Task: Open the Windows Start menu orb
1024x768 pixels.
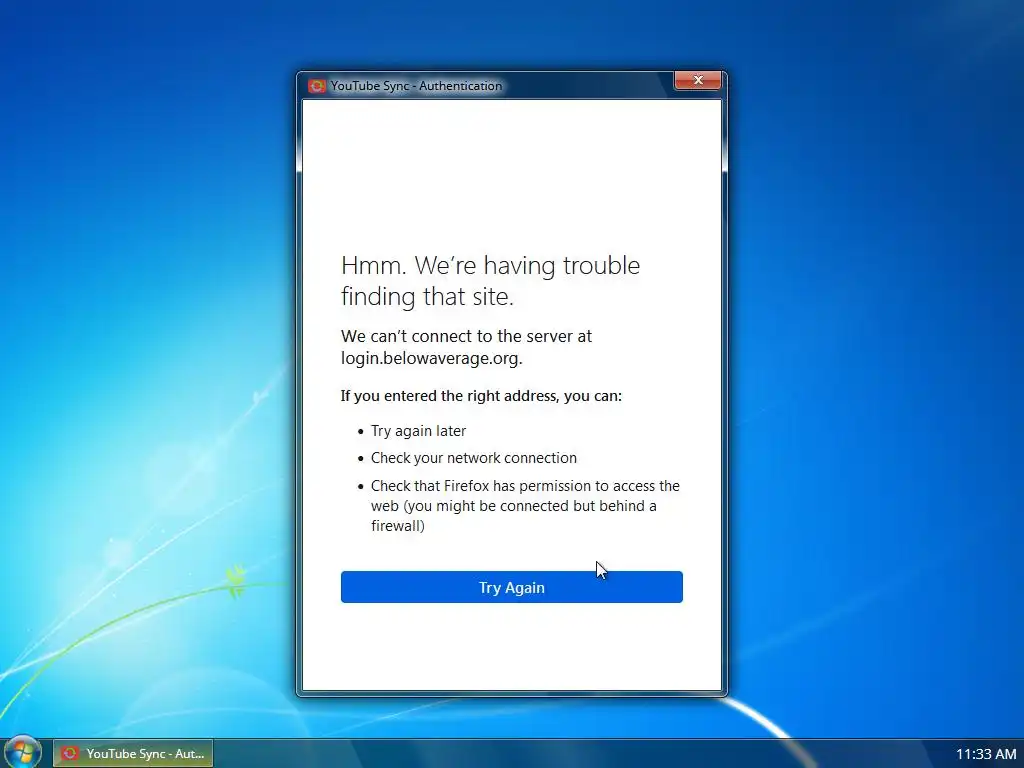Action: pyautogui.click(x=23, y=752)
